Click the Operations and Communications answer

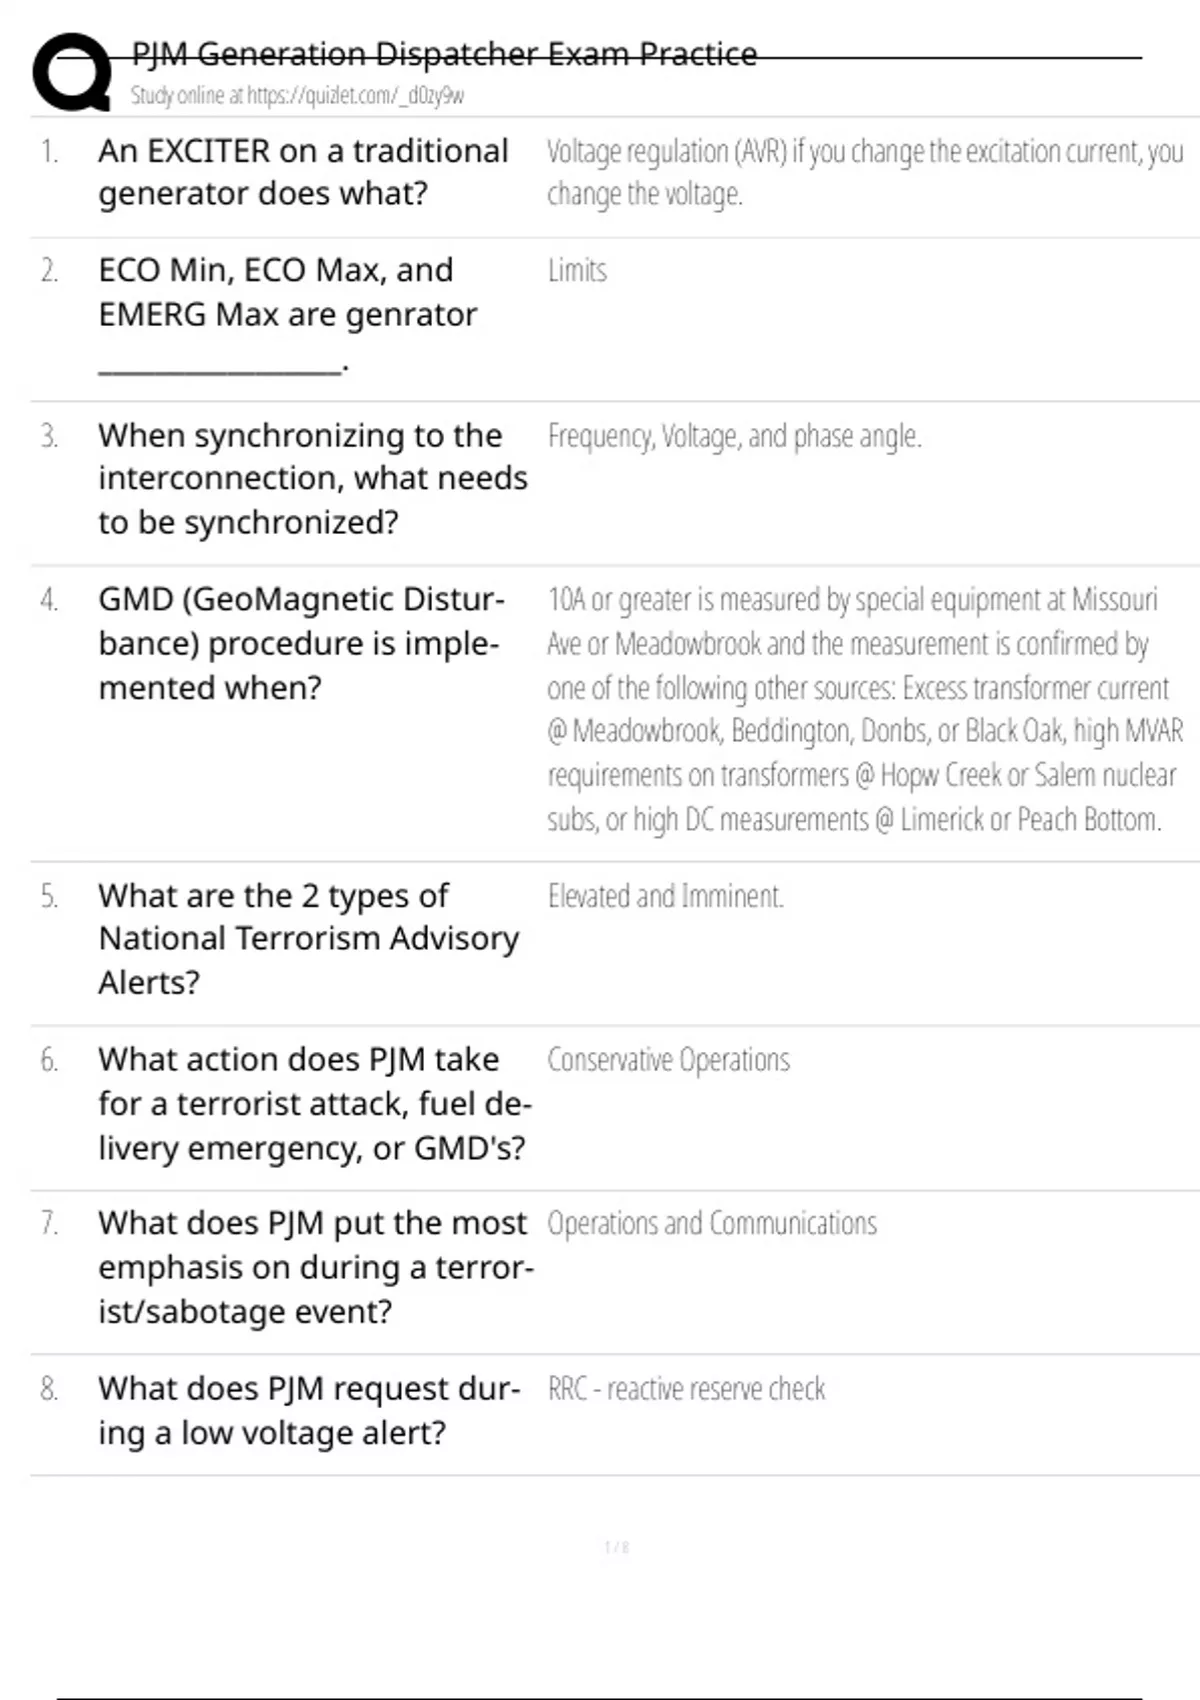(712, 1224)
